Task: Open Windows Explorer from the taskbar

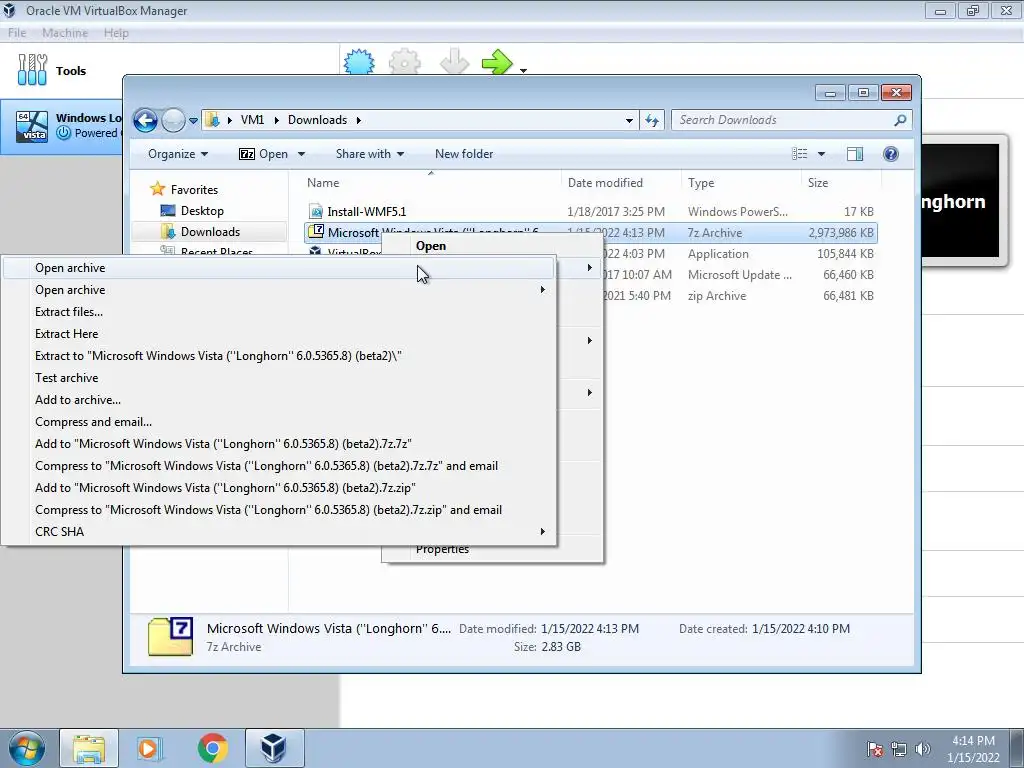Action: click(89, 748)
